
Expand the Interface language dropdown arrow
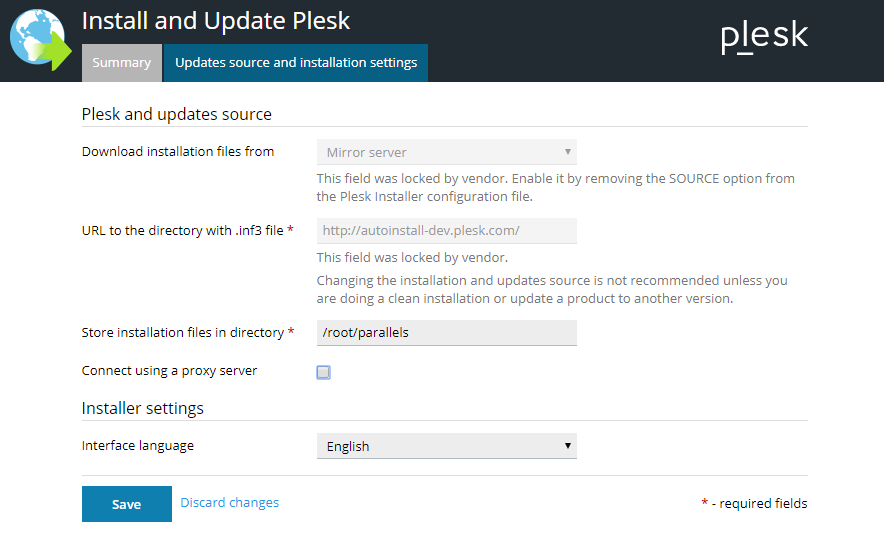pos(568,446)
